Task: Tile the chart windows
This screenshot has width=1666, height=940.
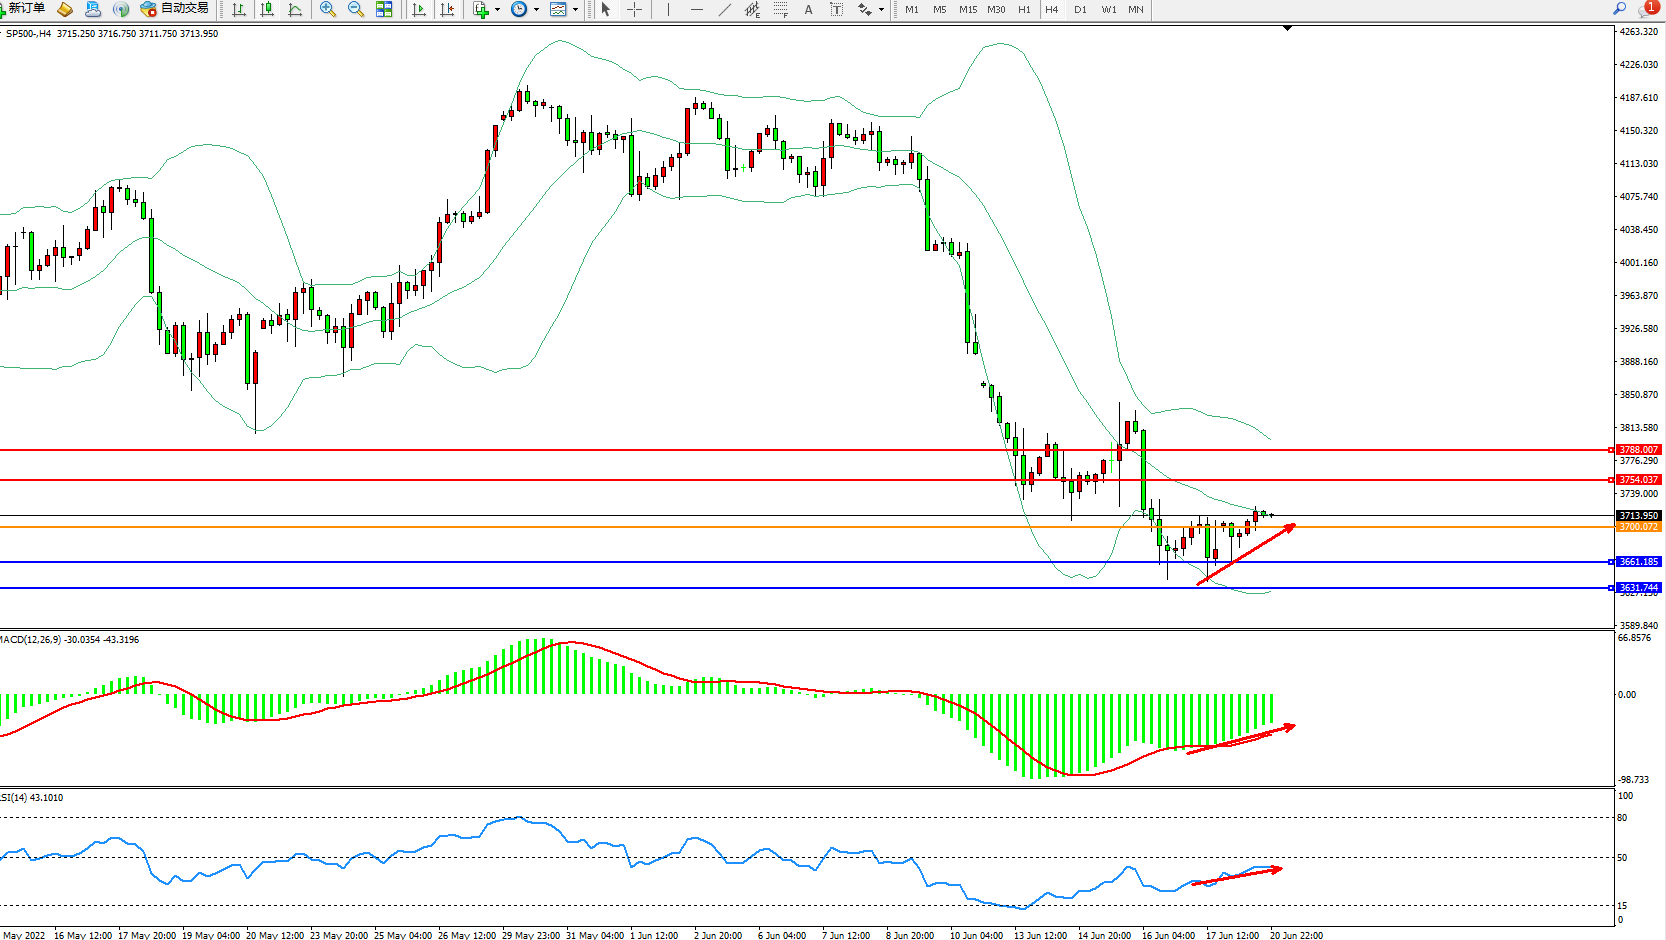Action: click(384, 10)
